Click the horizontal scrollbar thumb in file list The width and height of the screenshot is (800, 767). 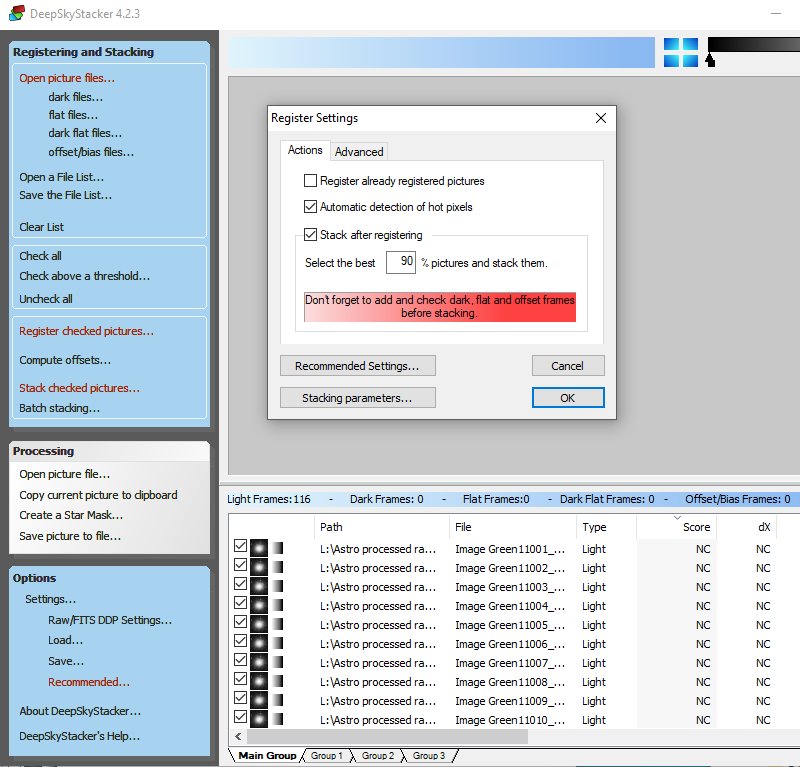coord(387,736)
